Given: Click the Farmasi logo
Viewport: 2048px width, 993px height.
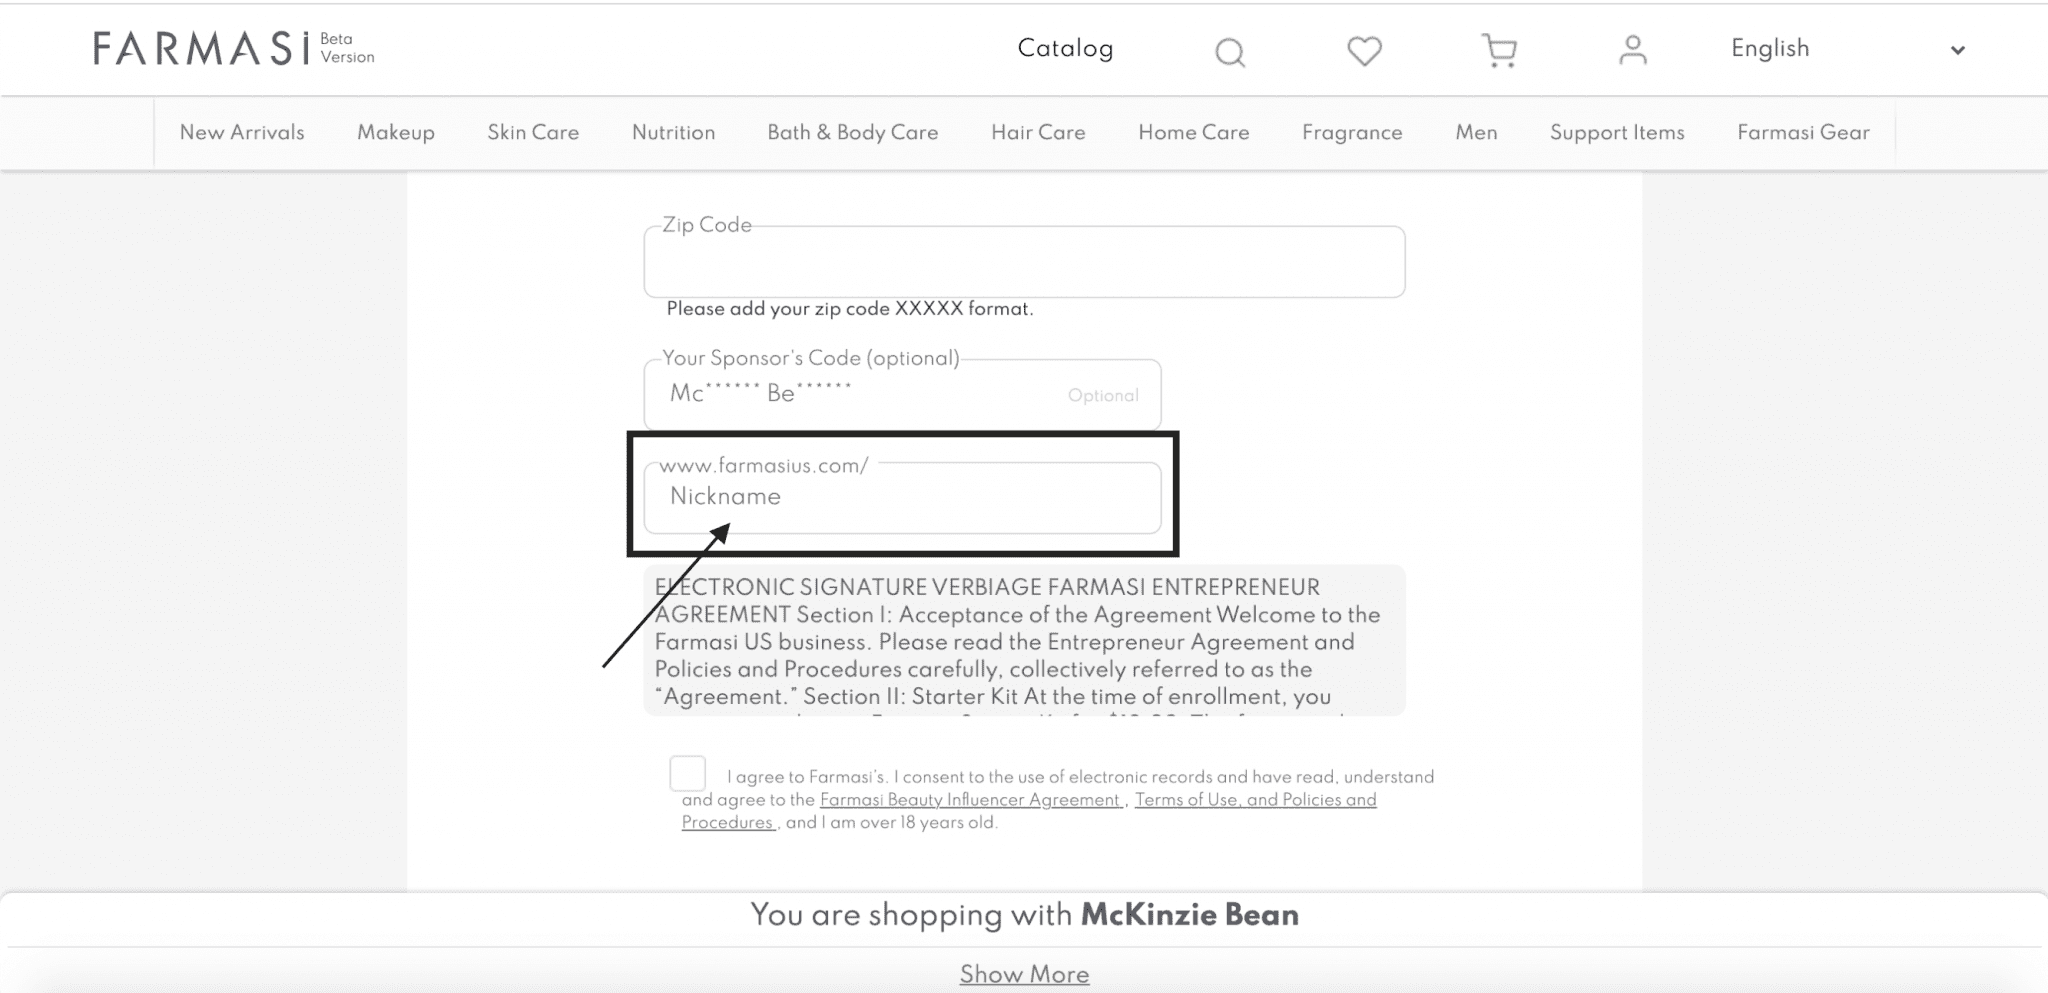Looking at the screenshot, I should point(202,48).
